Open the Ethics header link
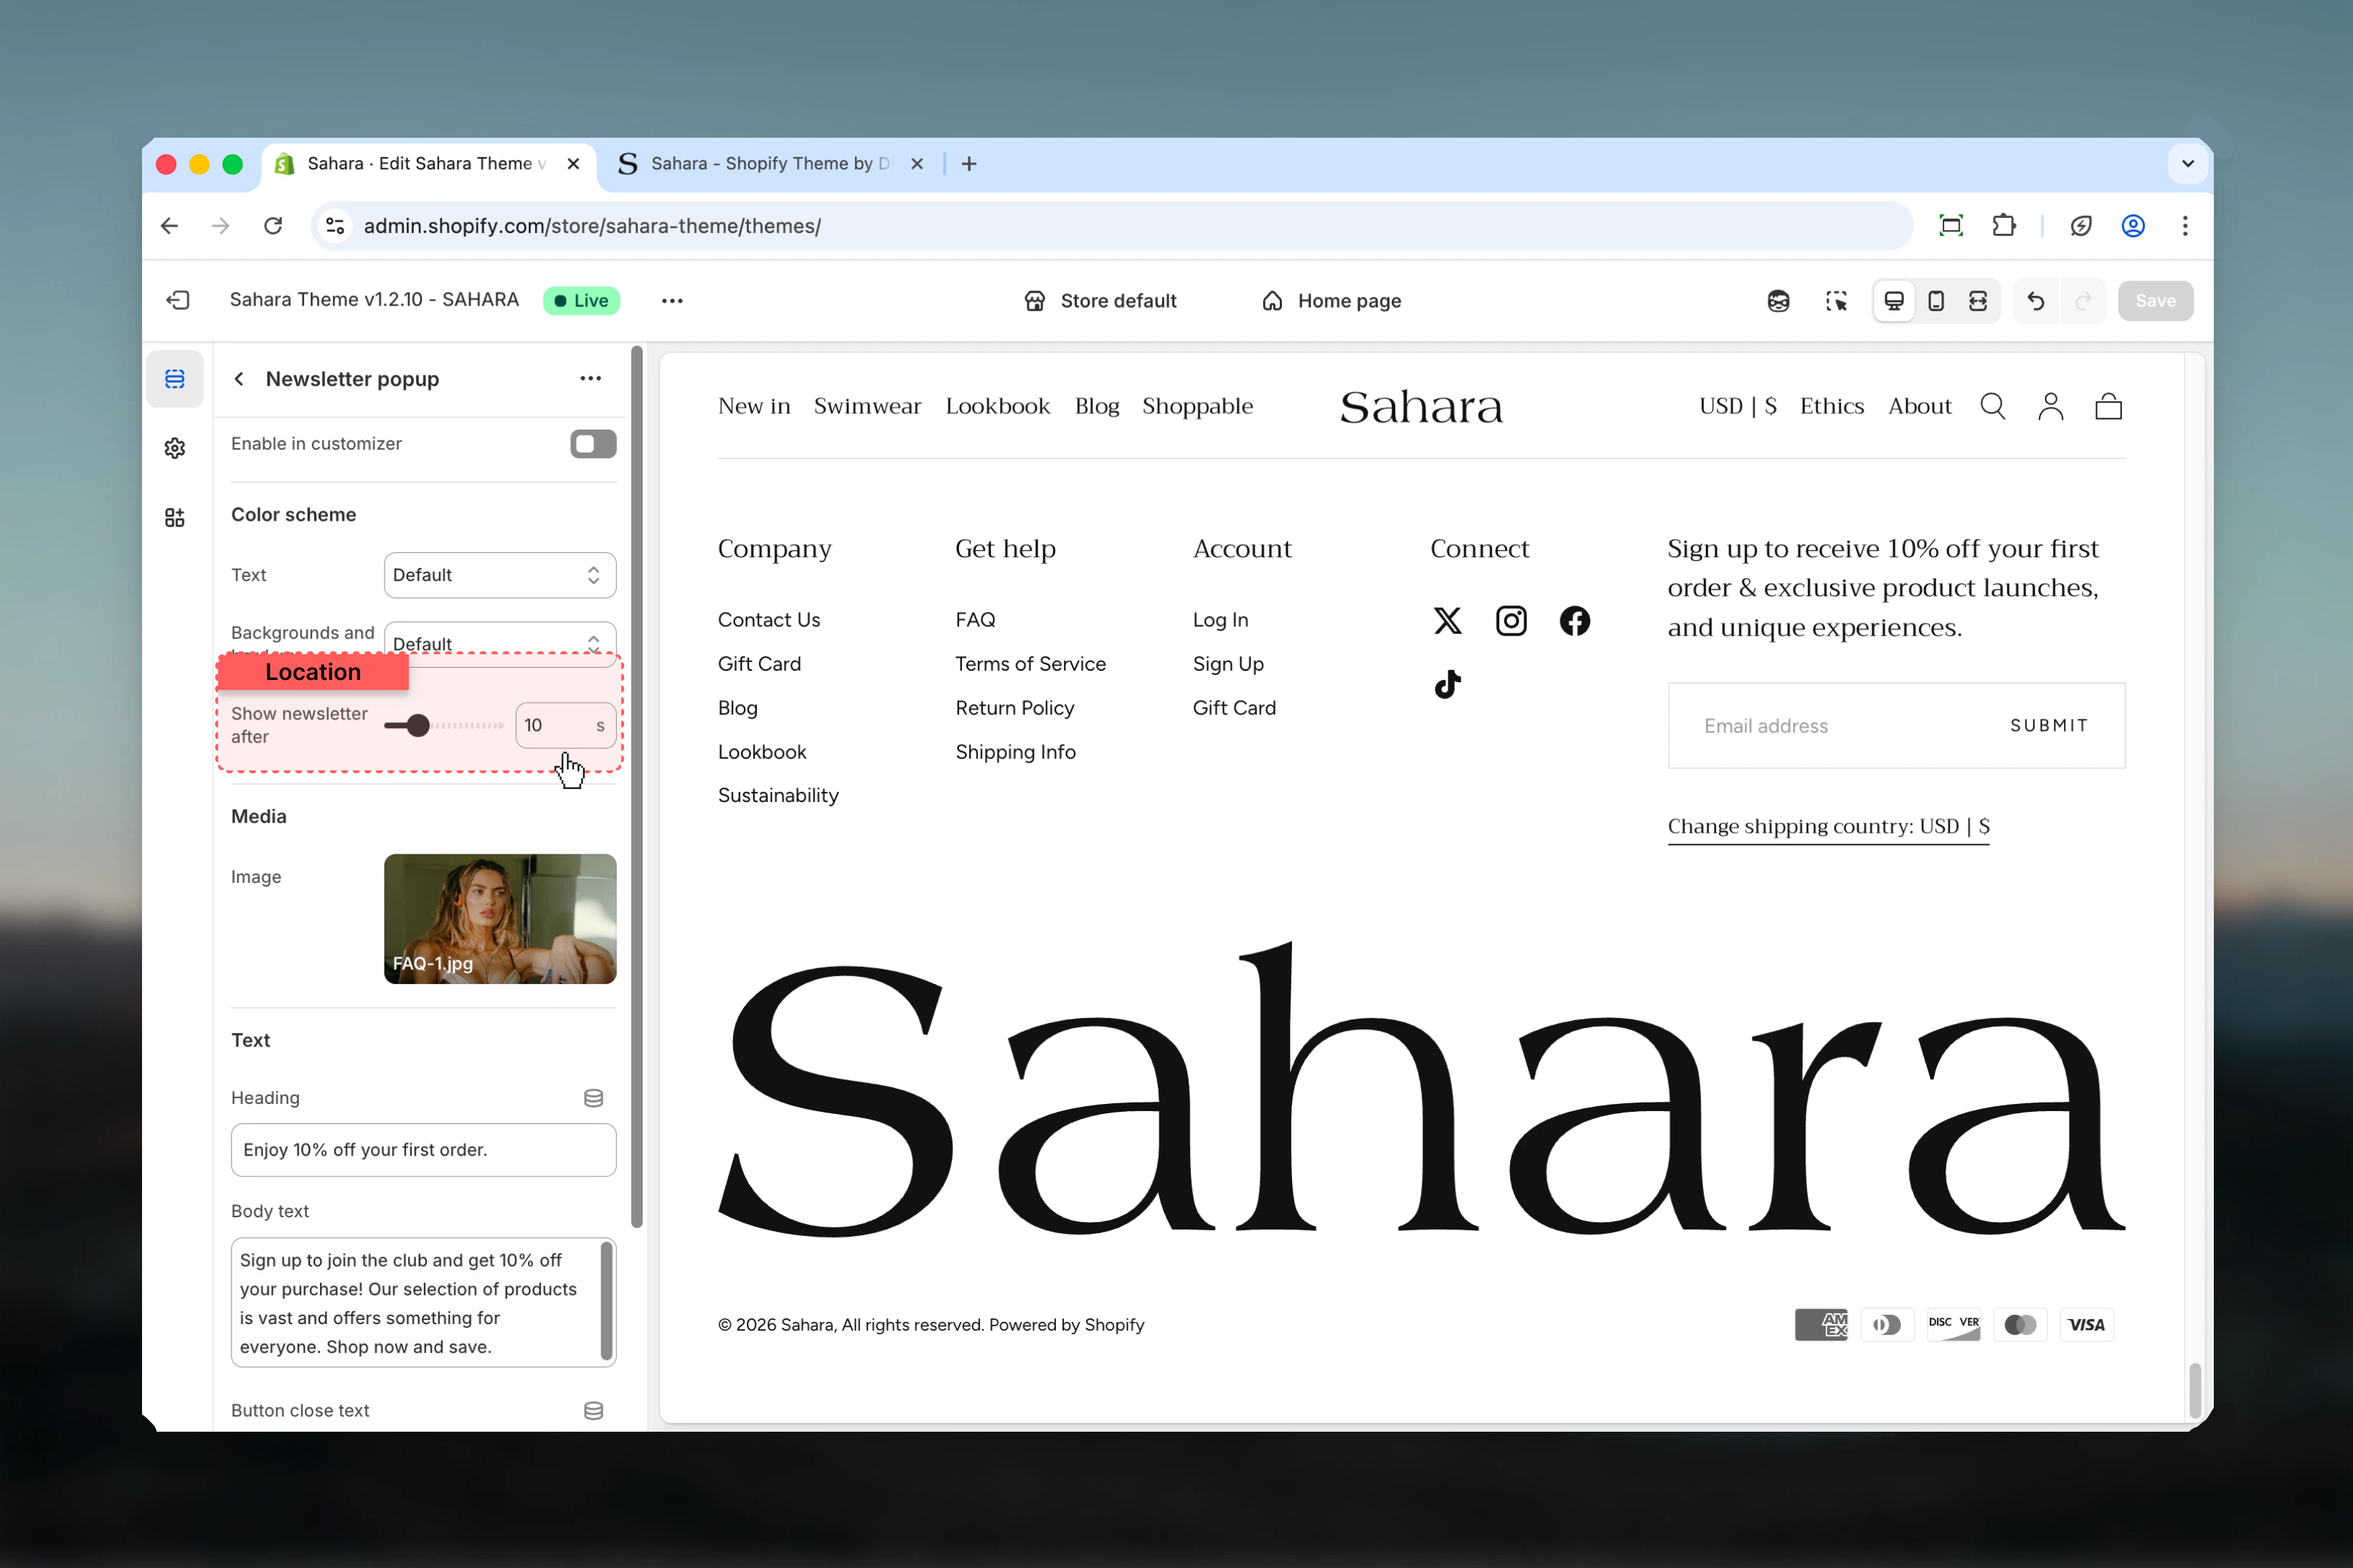This screenshot has width=2353, height=1568. (x=1831, y=406)
